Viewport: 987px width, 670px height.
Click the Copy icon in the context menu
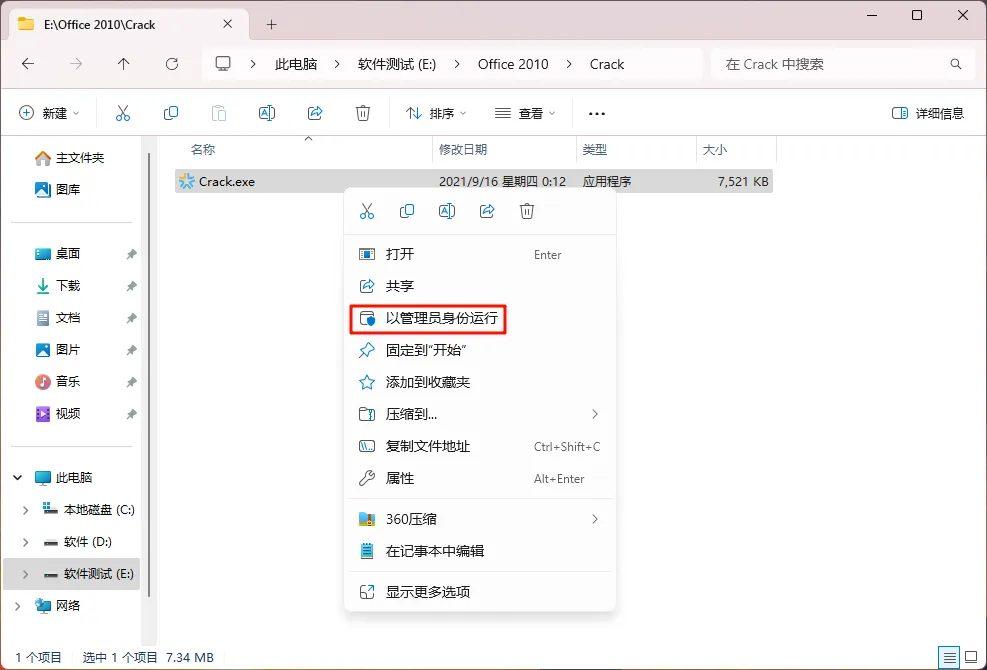407,211
